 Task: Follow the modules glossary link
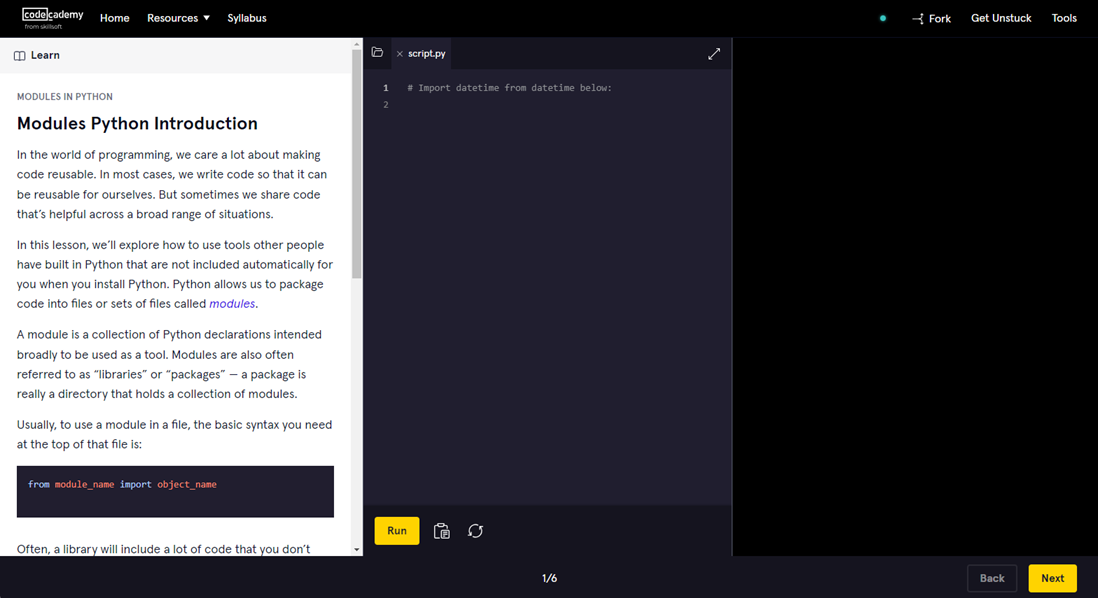point(232,304)
